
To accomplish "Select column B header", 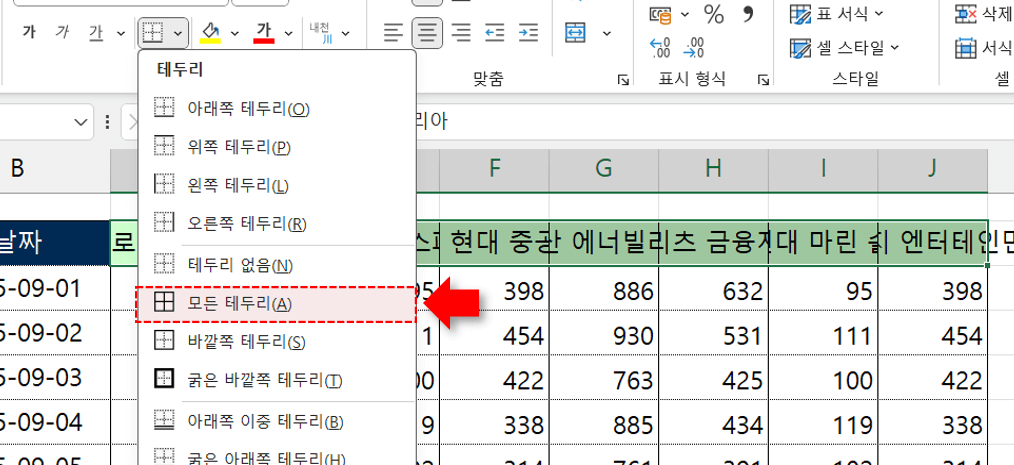I will pyautogui.click(x=17, y=170).
